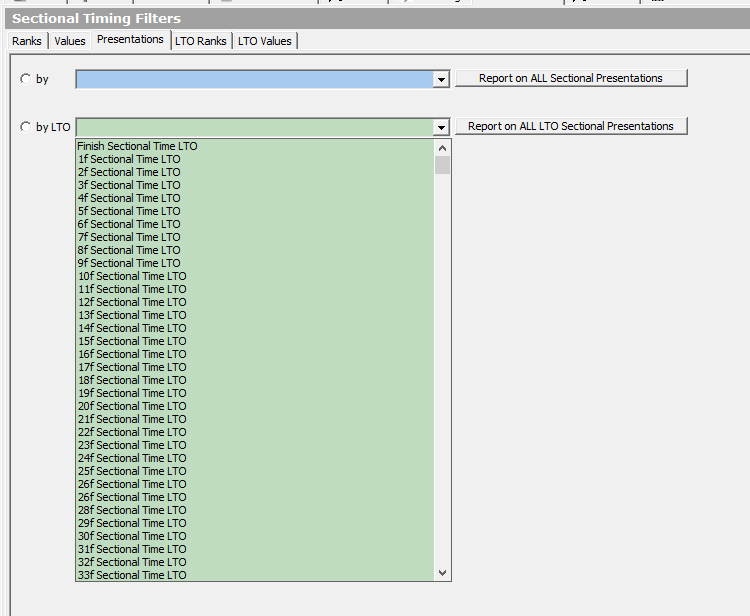The width and height of the screenshot is (750, 616).
Task: Choose 21f Sectional Time LTO
Action: tap(255, 419)
